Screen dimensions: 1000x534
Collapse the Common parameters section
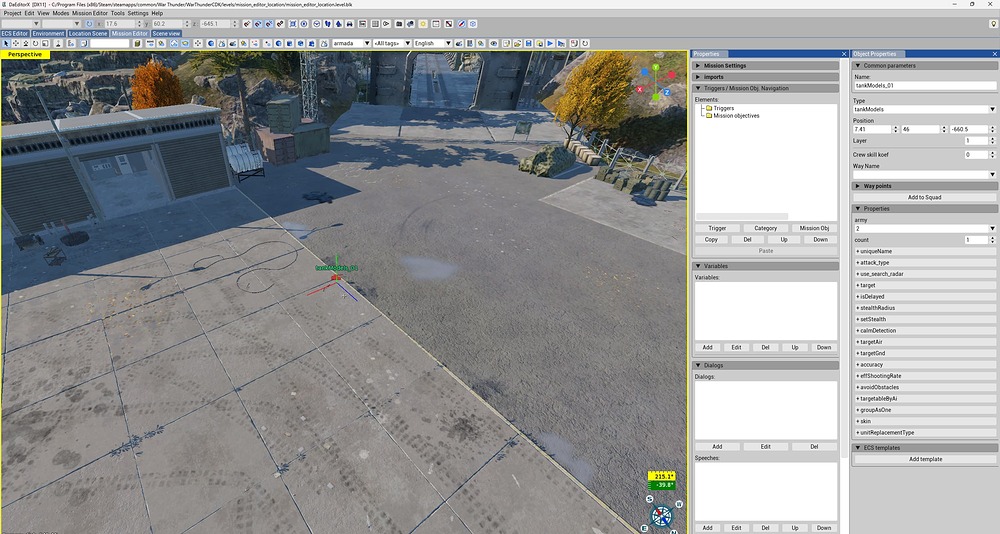925,66
